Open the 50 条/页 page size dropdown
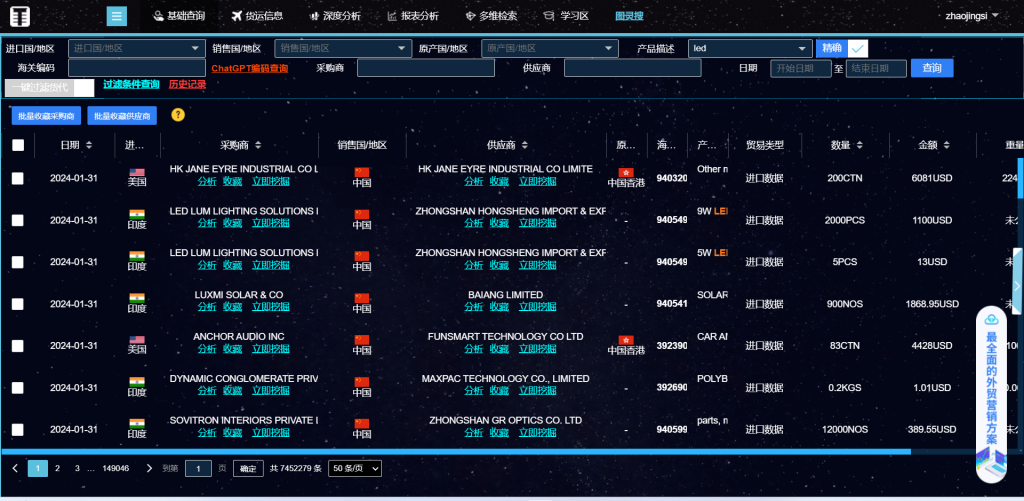Screen dimensions: 1024x501 click(x=355, y=468)
